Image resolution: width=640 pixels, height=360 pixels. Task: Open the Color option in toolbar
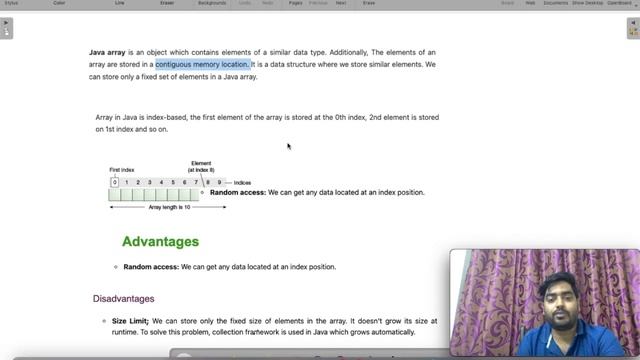click(59, 3)
